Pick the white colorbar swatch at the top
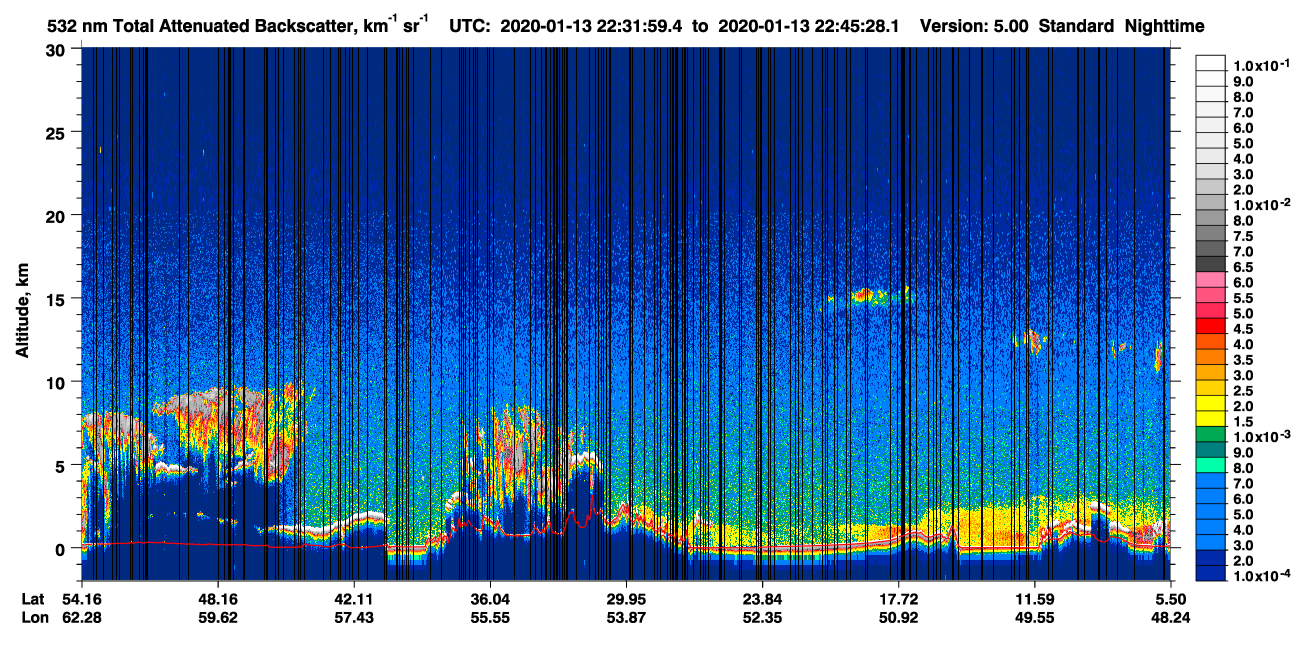Image resolution: width=1300 pixels, height=667 pixels. click(1211, 63)
